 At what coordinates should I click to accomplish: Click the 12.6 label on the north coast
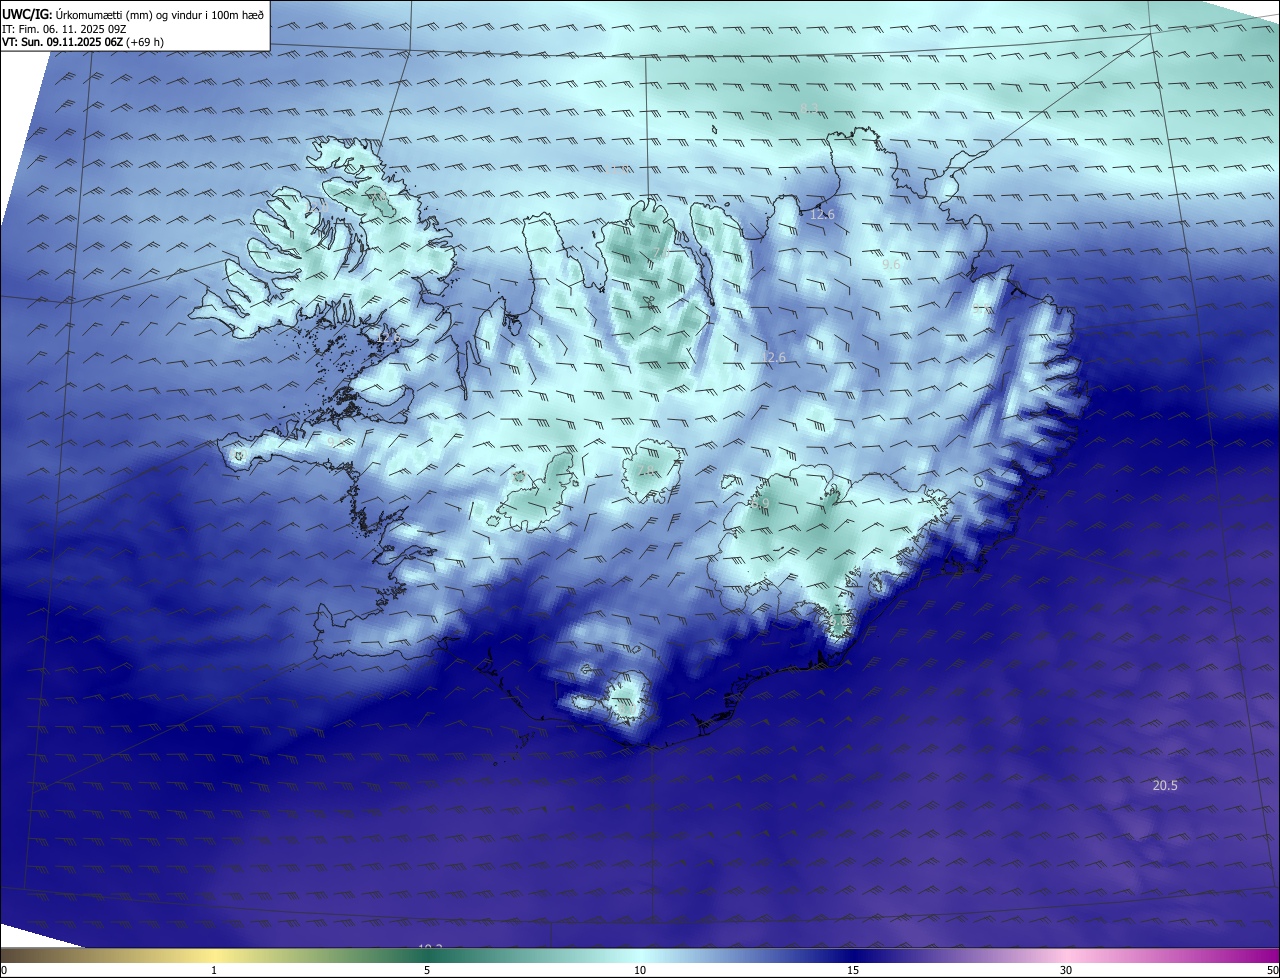(x=822, y=214)
